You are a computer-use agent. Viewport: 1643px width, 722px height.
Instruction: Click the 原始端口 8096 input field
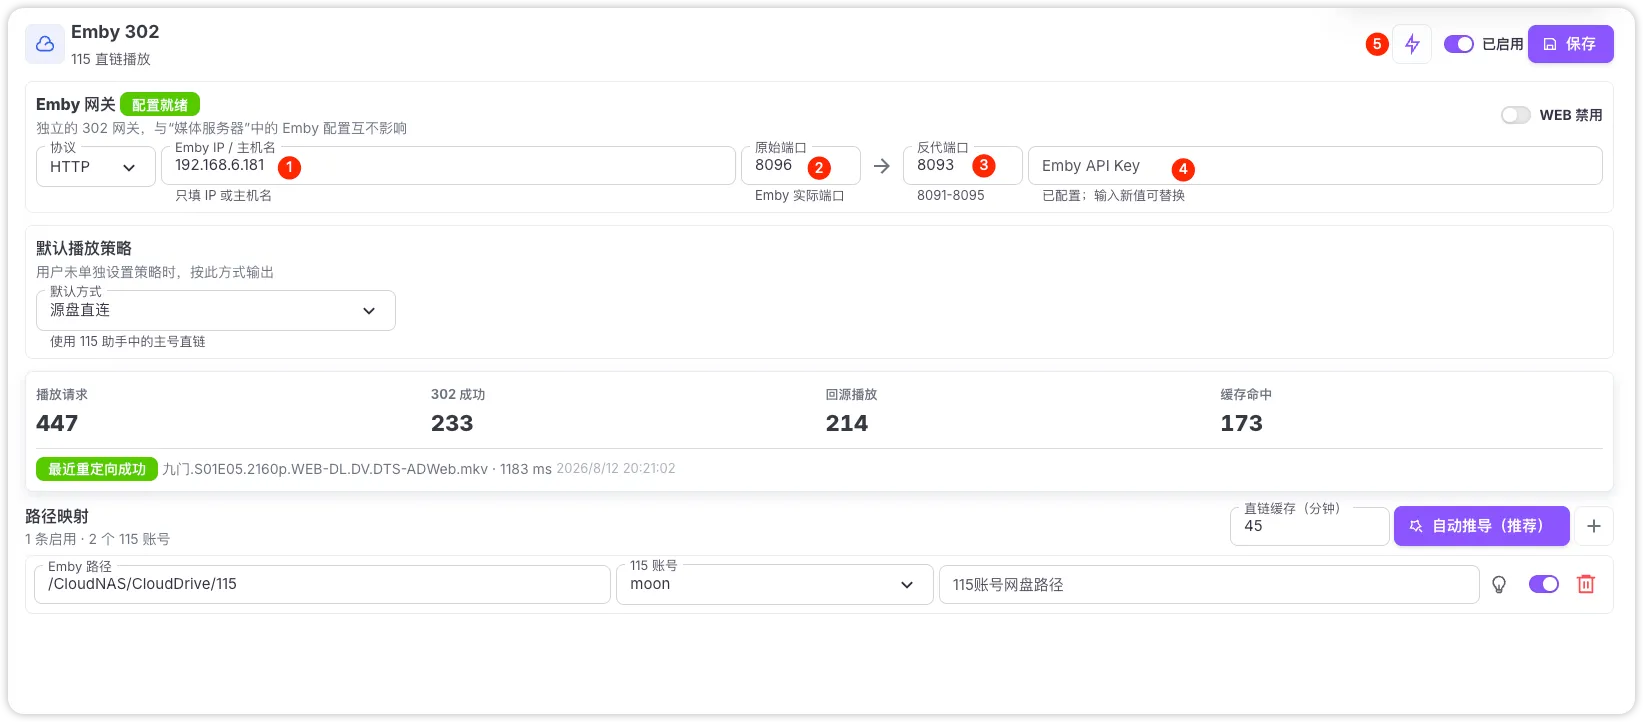[x=801, y=166]
